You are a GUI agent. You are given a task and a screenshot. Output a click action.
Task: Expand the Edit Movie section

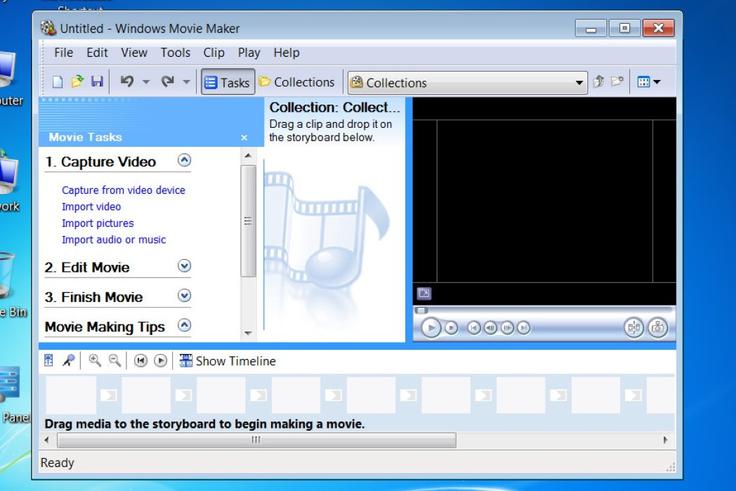point(184,266)
